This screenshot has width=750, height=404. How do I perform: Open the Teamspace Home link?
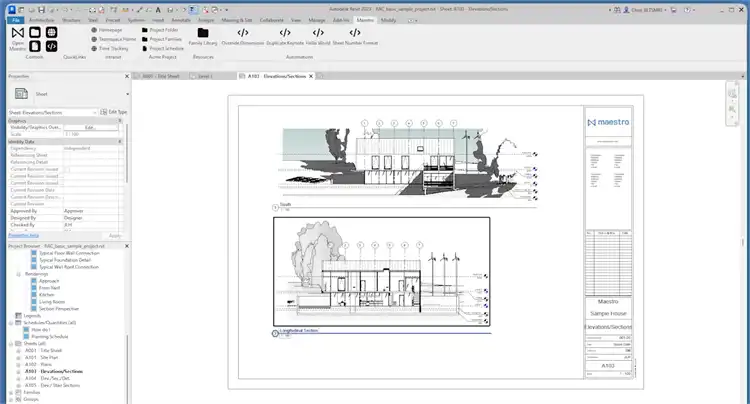pos(114,39)
